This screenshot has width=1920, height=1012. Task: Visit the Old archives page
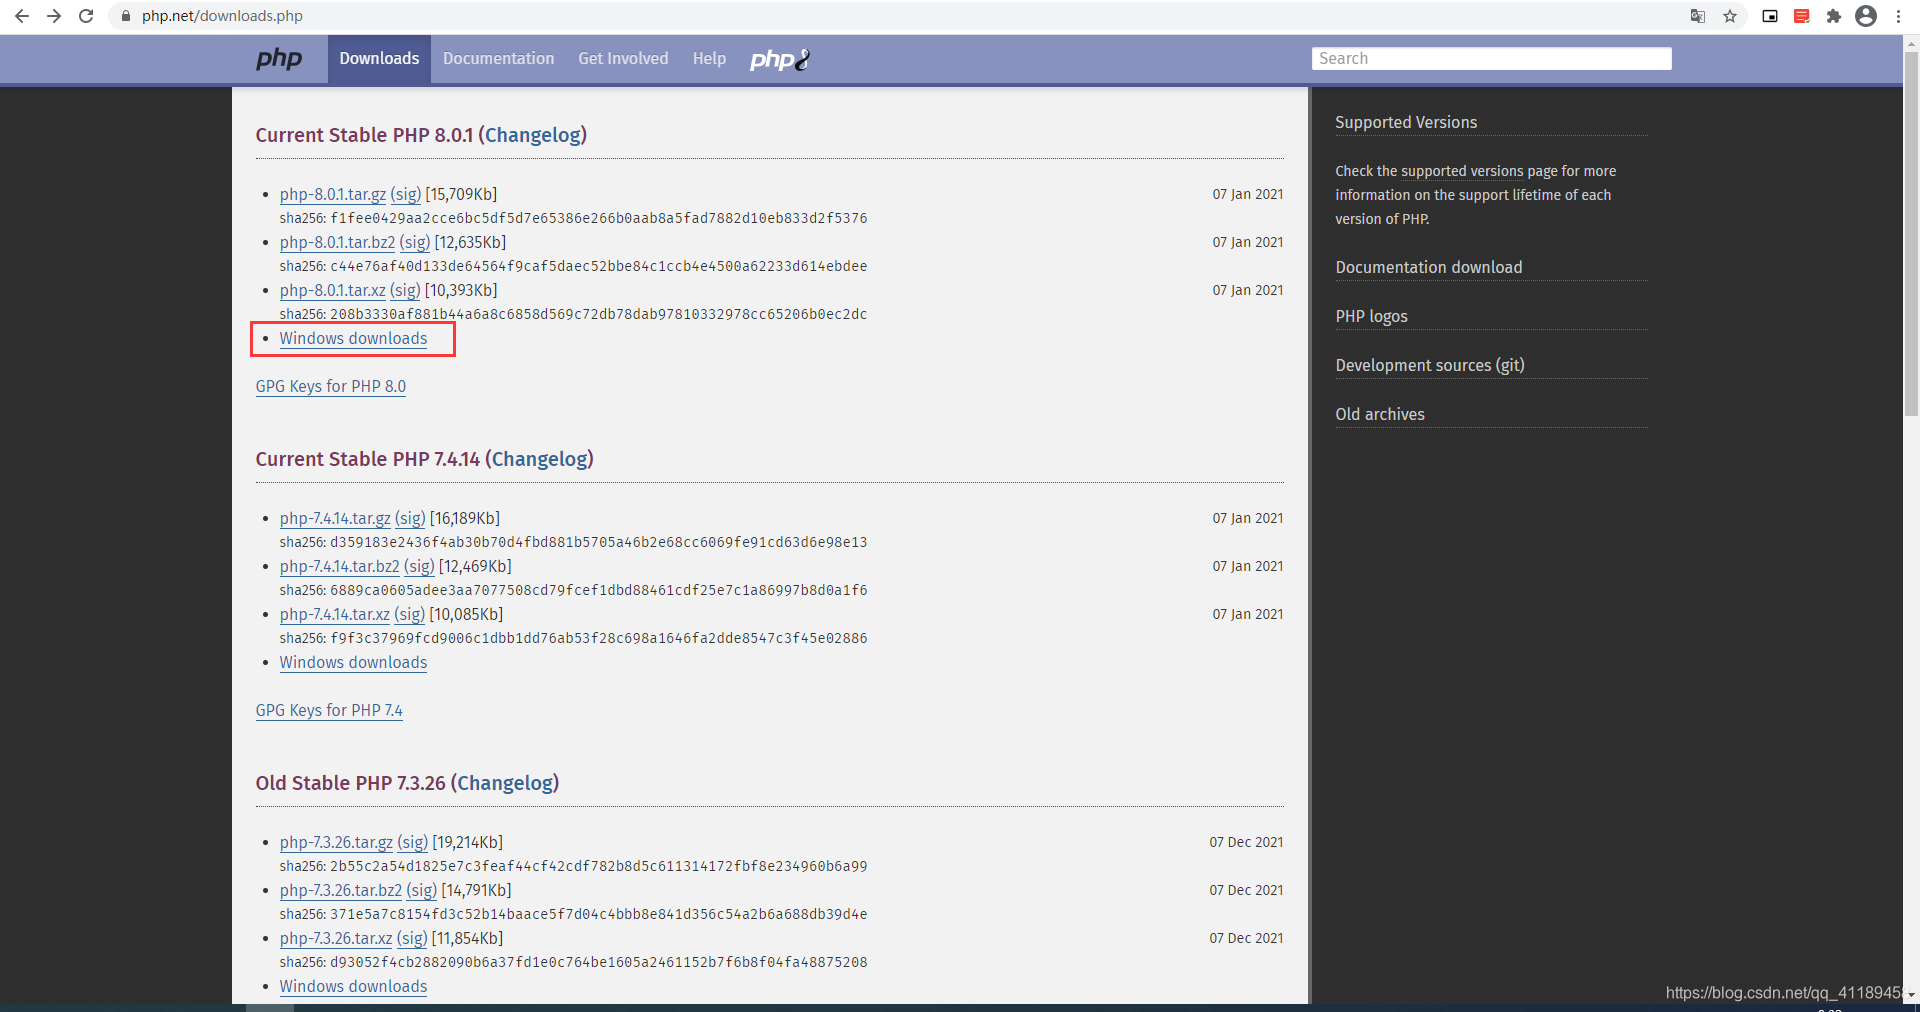tap(1379, 414)
